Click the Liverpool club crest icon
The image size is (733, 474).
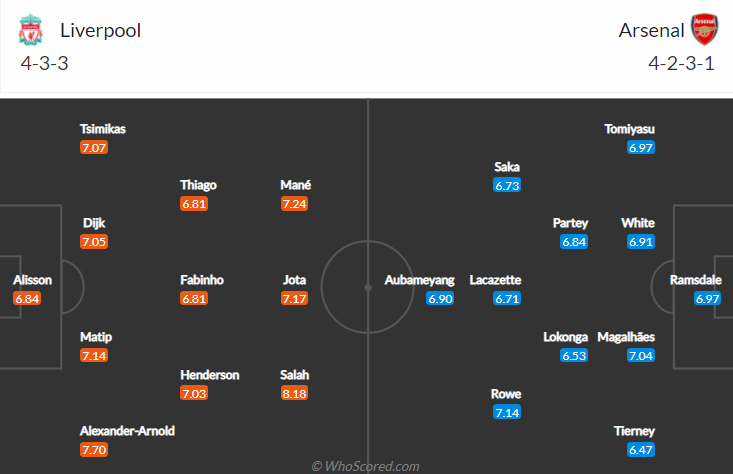click(x=31, y=31)
